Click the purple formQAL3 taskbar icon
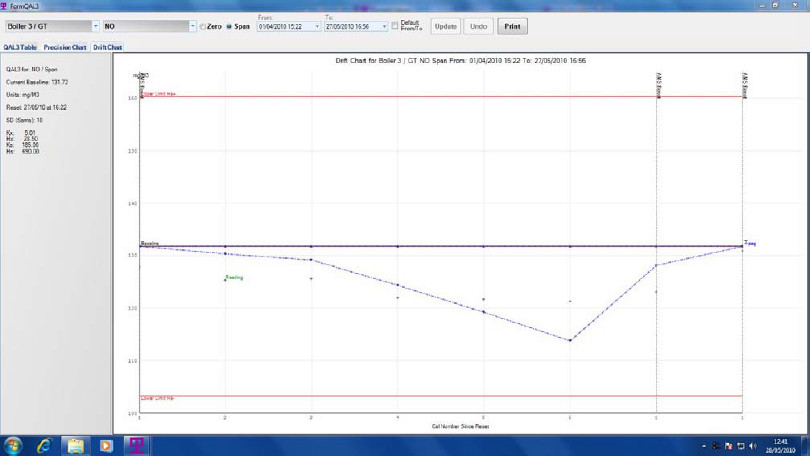This screenshot has width=810, height=456. point(136,445)
